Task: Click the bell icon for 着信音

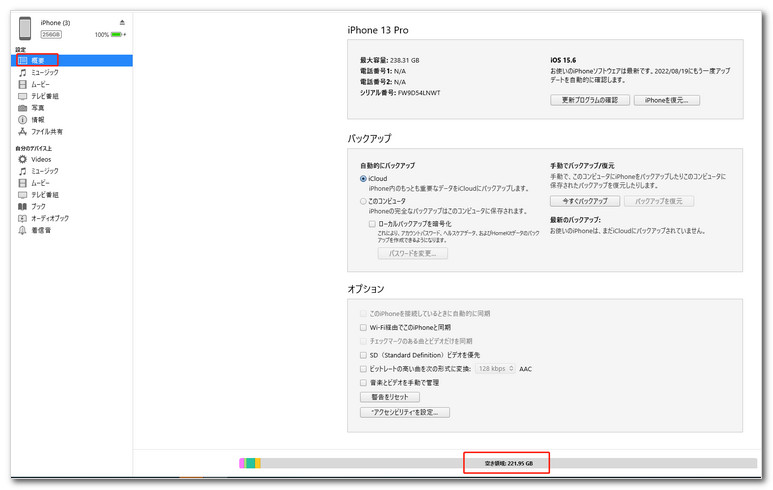Action: [22, 230]
